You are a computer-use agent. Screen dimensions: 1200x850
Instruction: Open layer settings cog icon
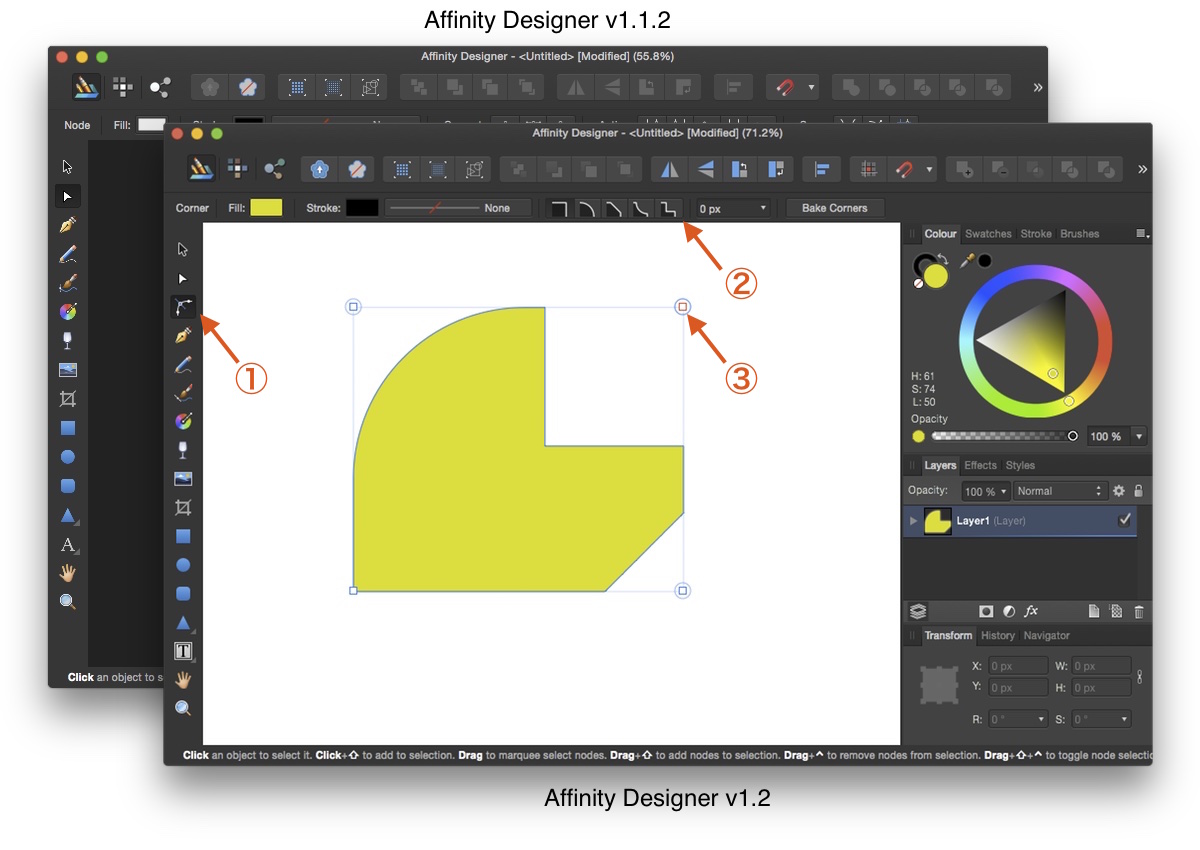(1119, 491)
